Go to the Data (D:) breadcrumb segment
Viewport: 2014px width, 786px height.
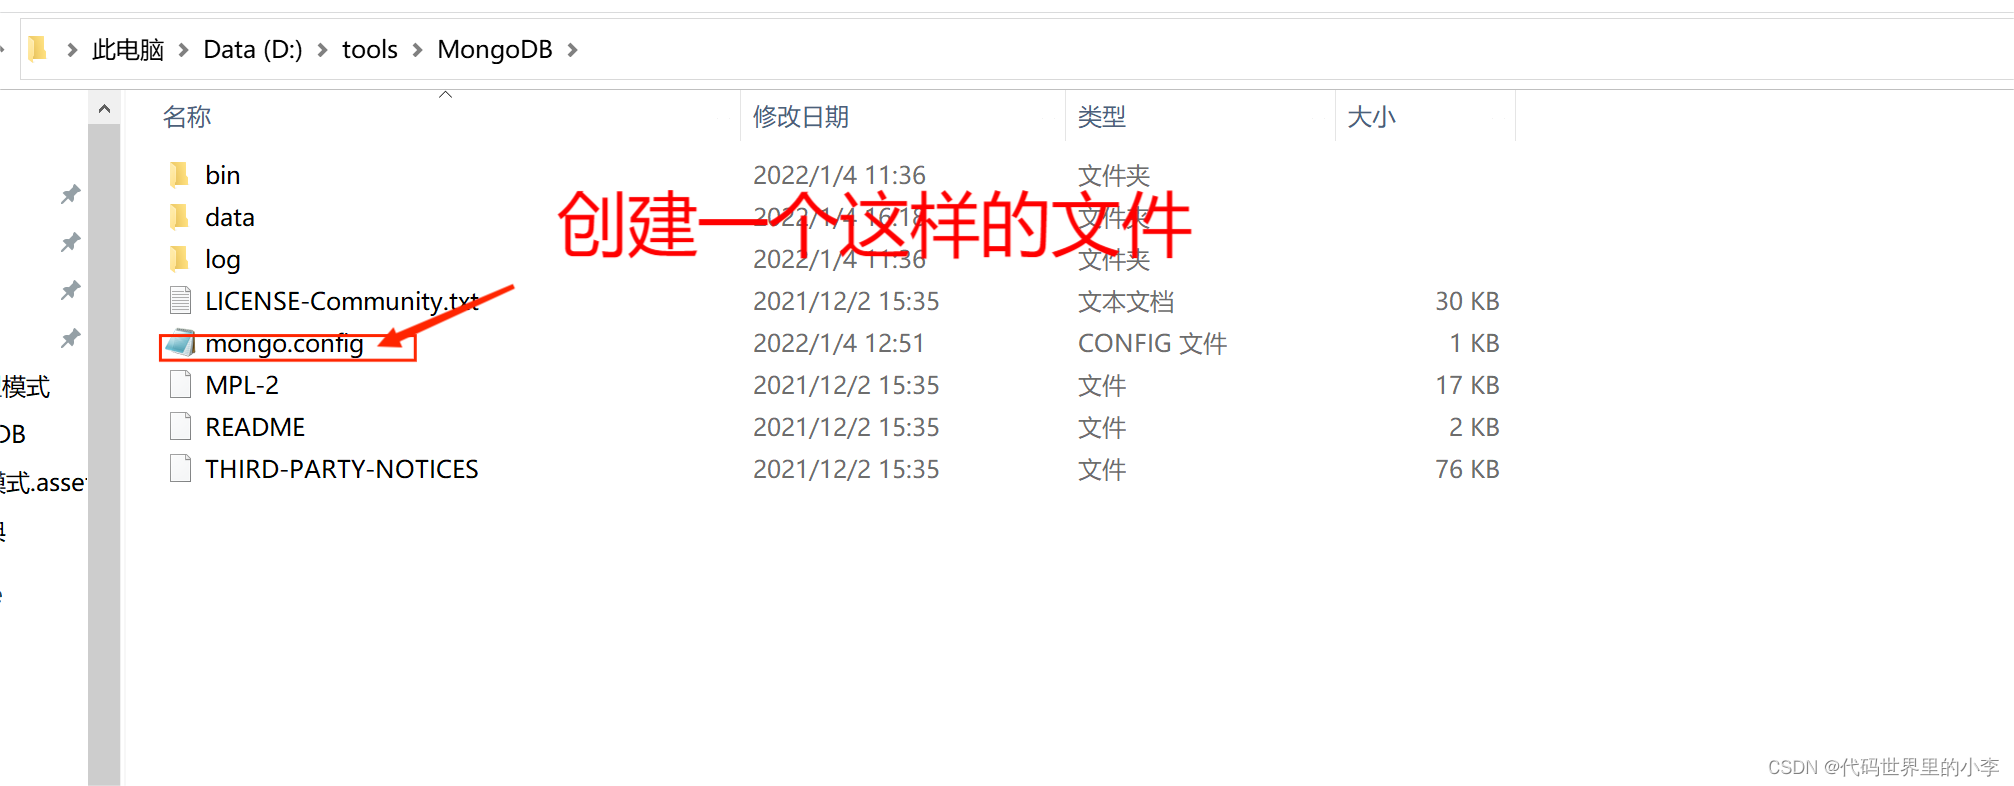(253, 50)
